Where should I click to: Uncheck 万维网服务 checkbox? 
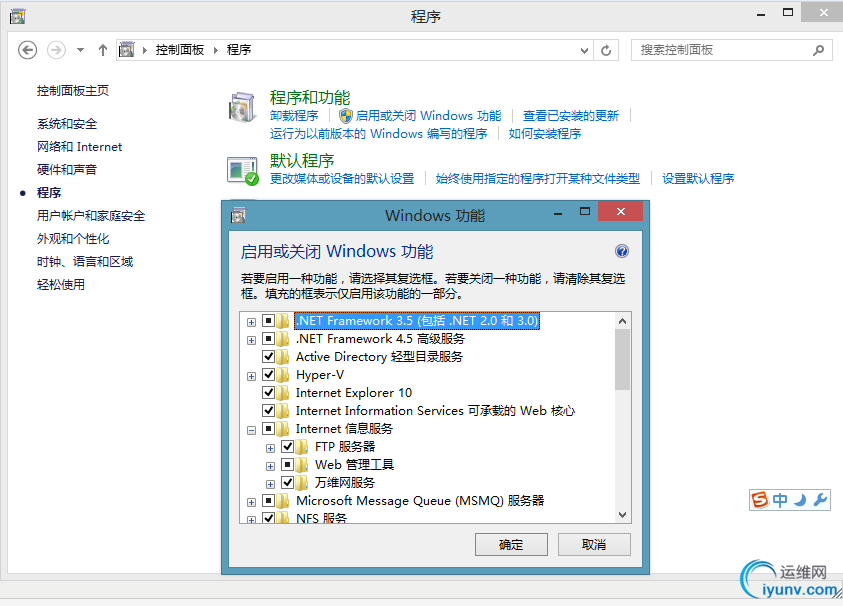click(288, 482)
